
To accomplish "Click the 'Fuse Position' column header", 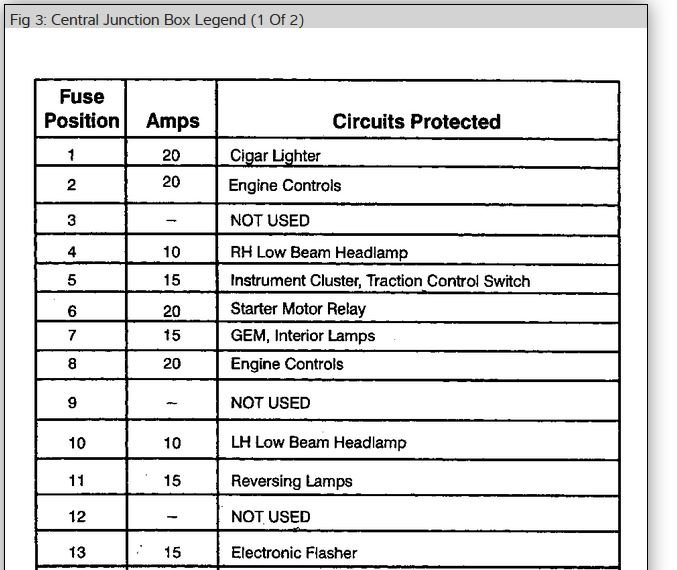I will click(x=82, y=109).
